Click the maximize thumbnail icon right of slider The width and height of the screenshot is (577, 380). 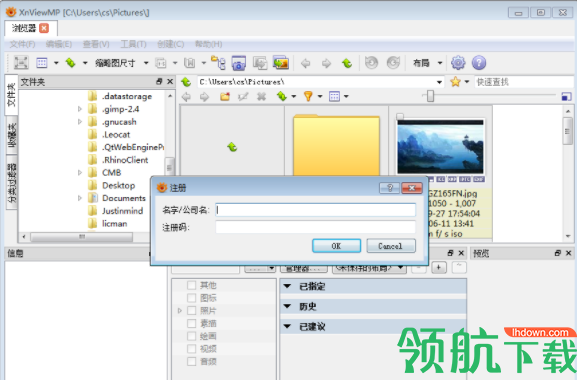tap(566, 97)
